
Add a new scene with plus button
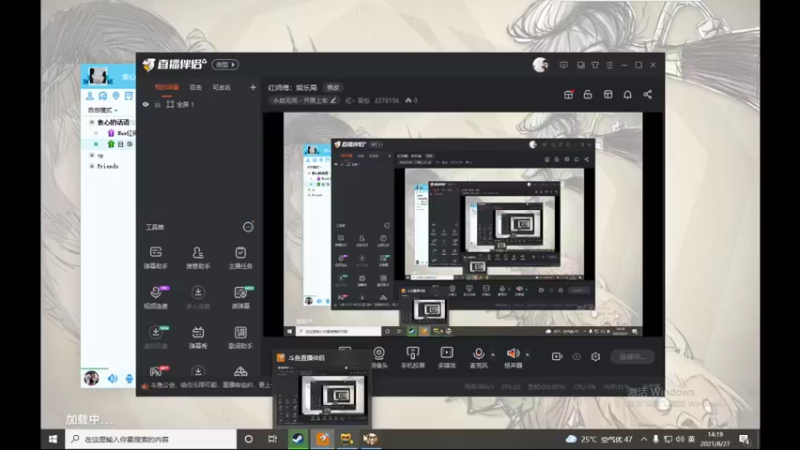(x=253, y=87)
